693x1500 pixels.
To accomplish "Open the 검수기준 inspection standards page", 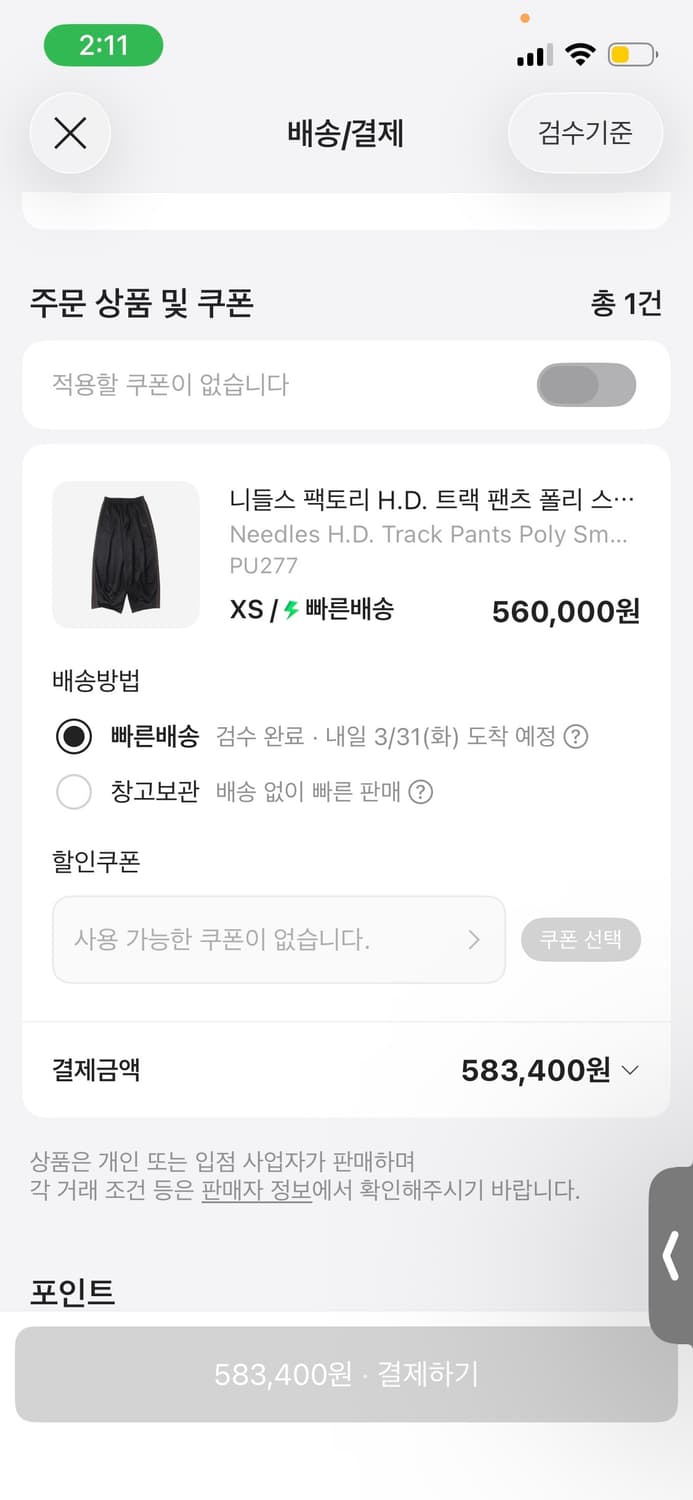I will 585,133.
